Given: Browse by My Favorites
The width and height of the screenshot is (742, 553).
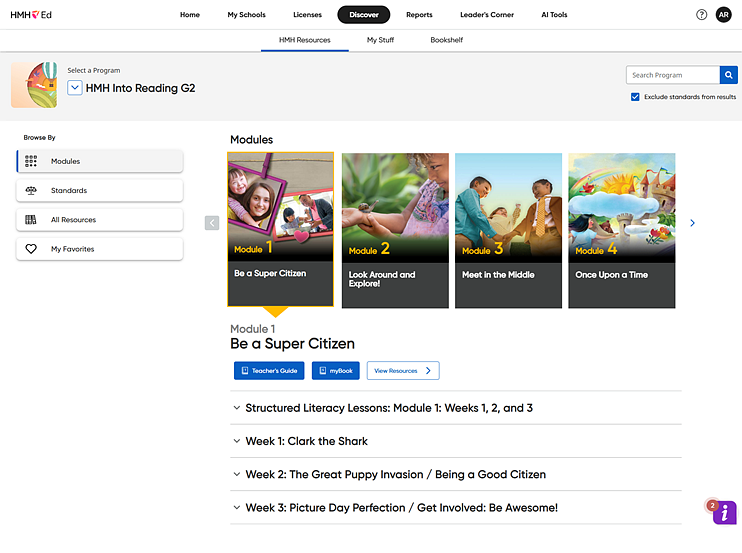Looking at the screenshot, I should point(100,249).
